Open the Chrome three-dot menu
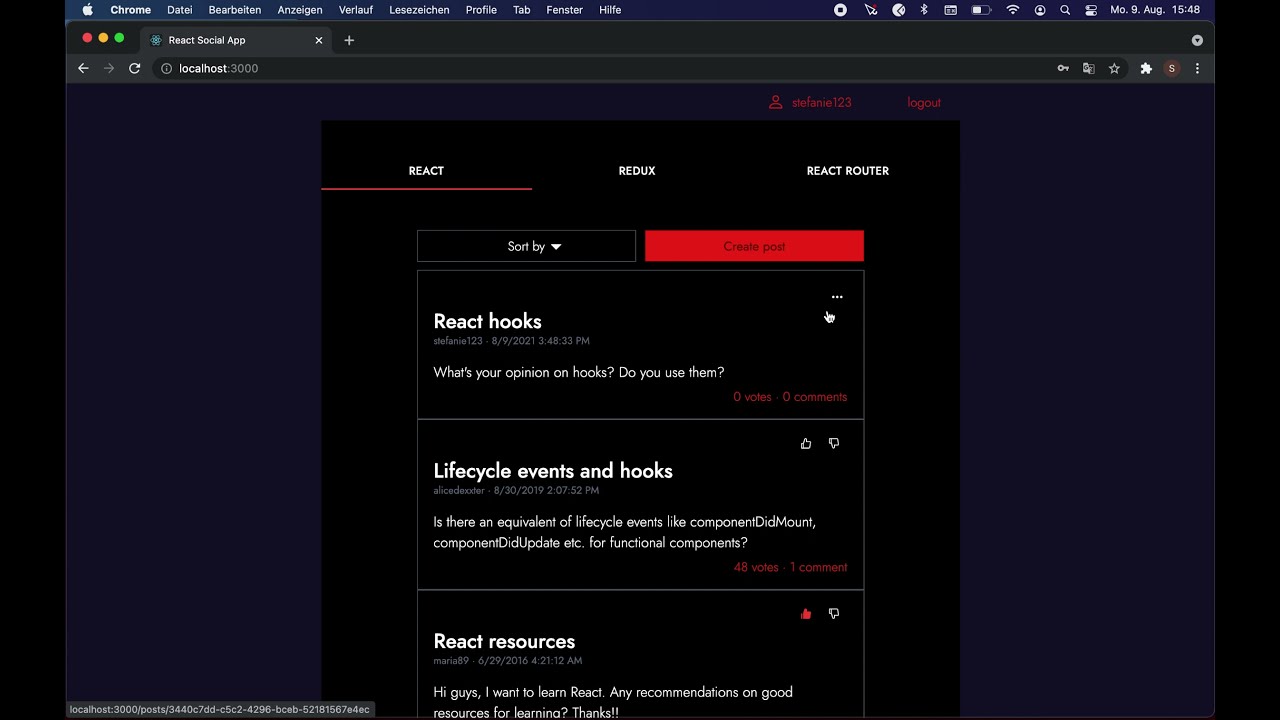This screenshot has width=1280, height=720. 1197,68
